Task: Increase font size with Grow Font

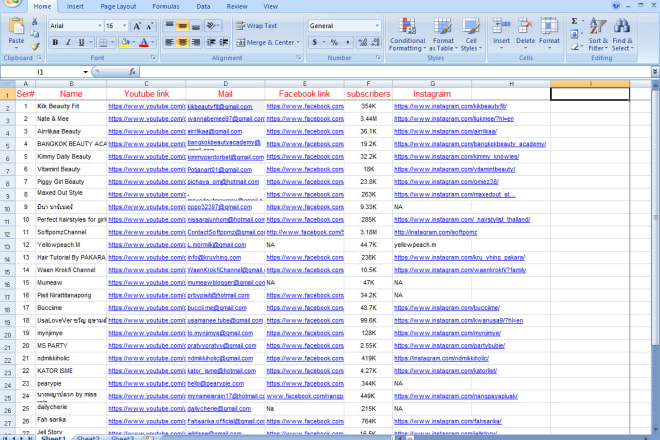Action: coord(137,26)
